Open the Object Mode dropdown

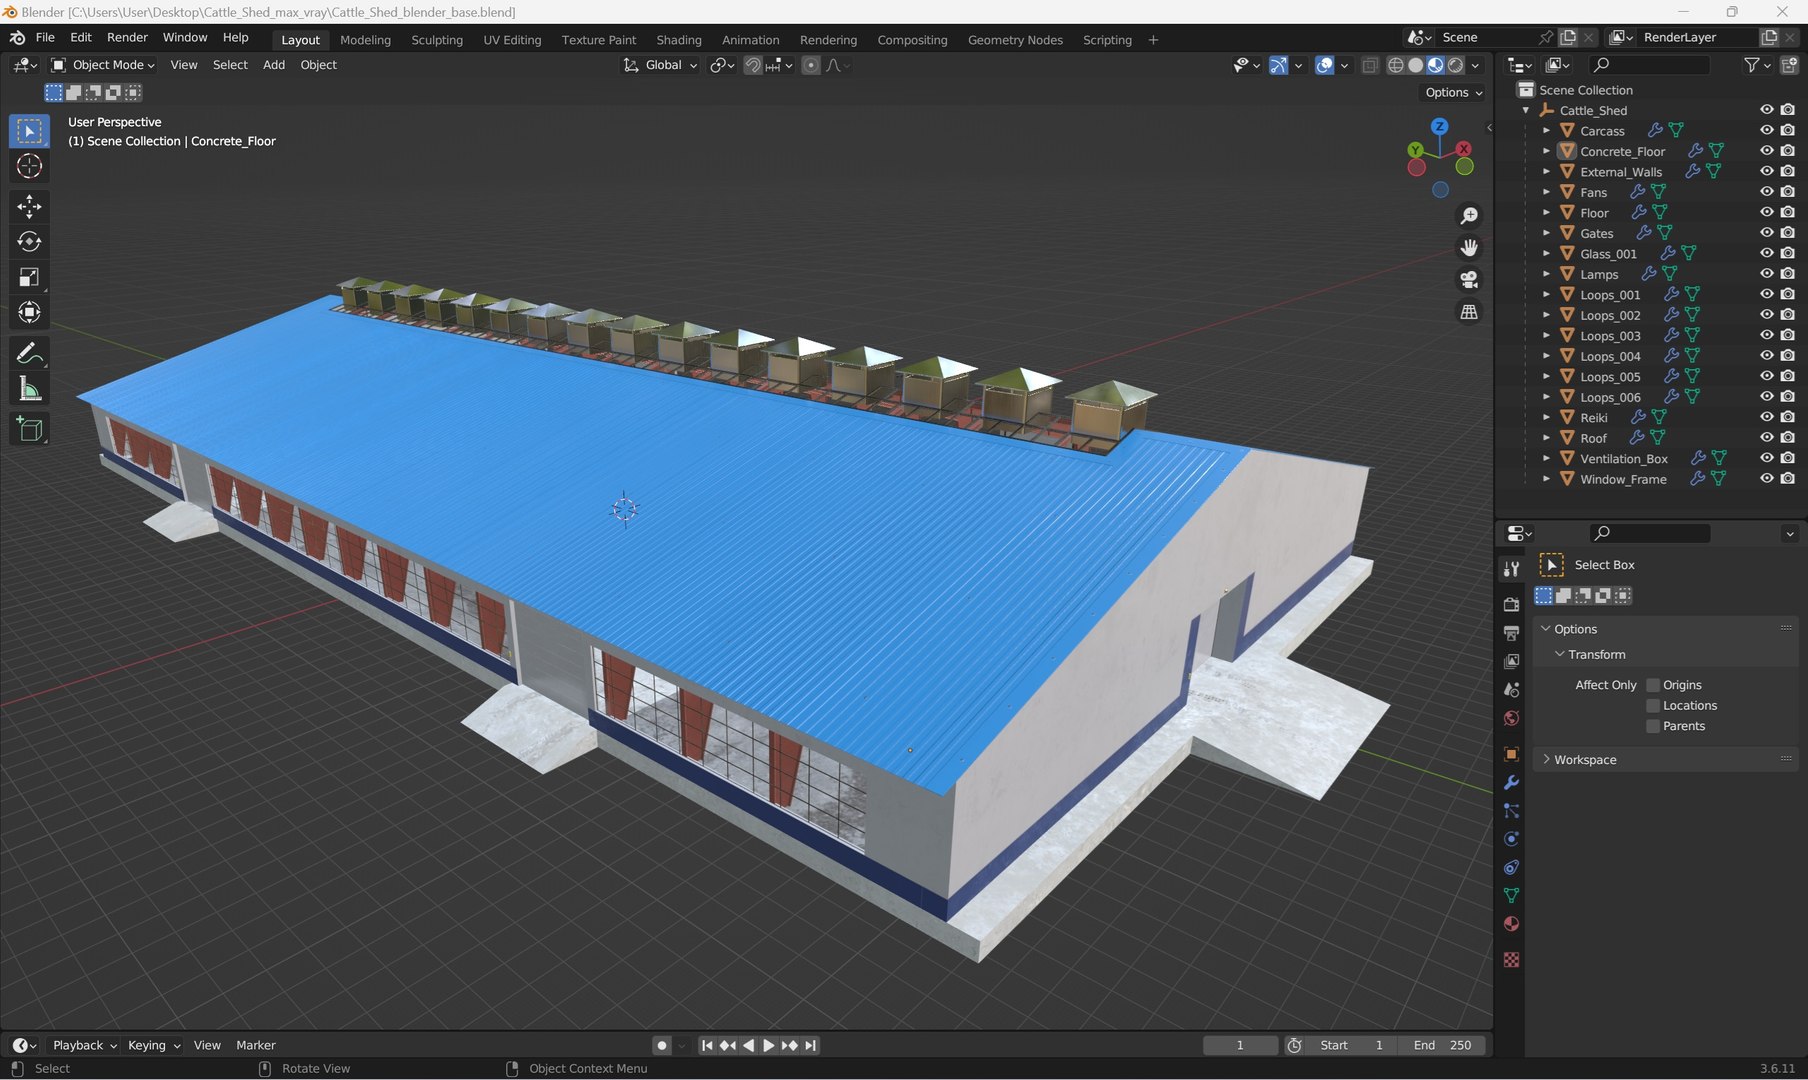pyautogui.click(x=103, y=65)
